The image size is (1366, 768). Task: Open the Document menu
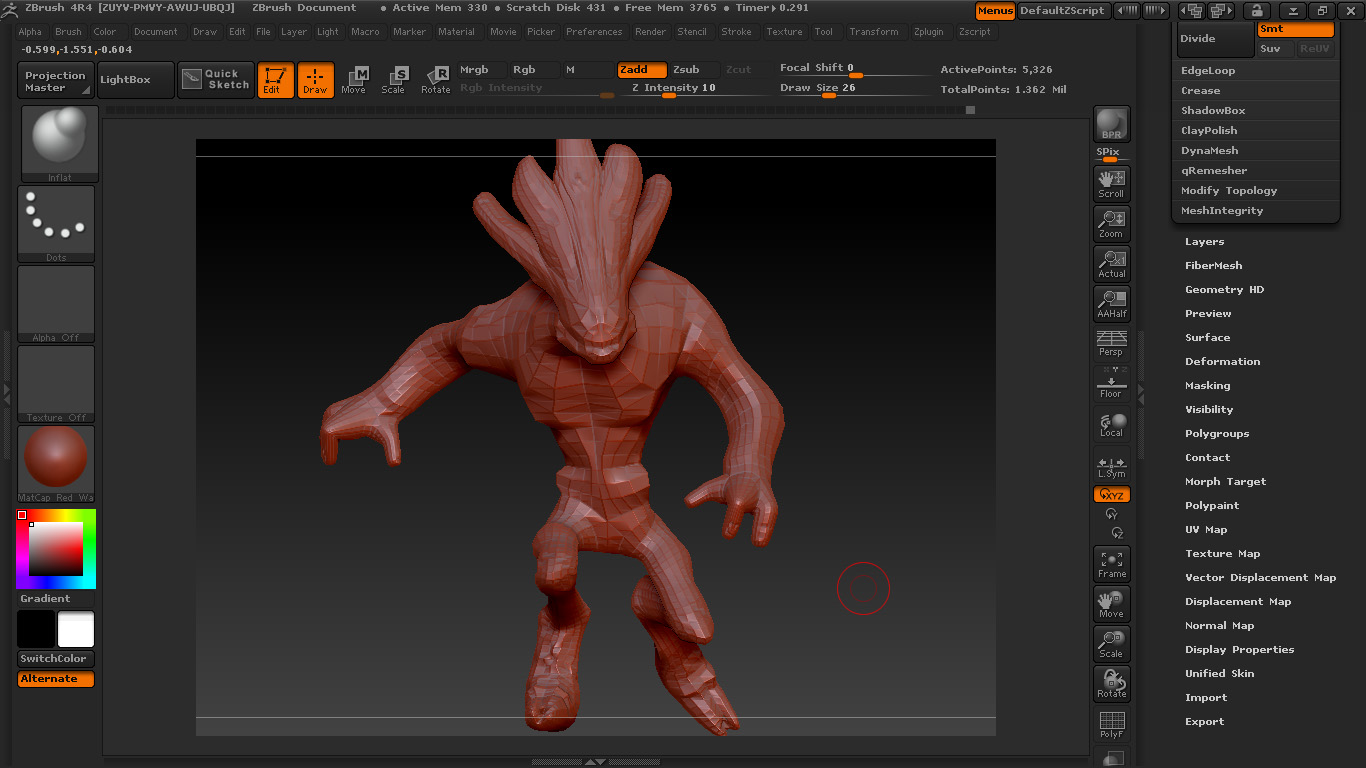pyautogui.click(x=156, y=32)
